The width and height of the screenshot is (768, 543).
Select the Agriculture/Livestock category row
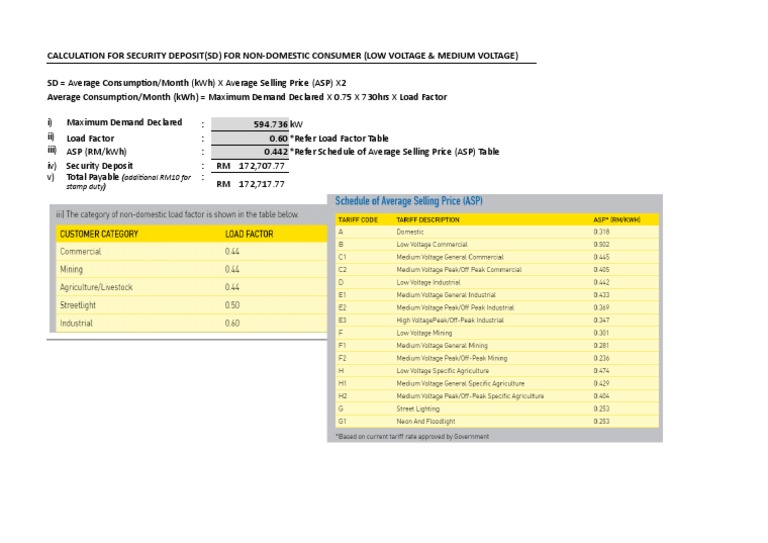coord(192,287)
